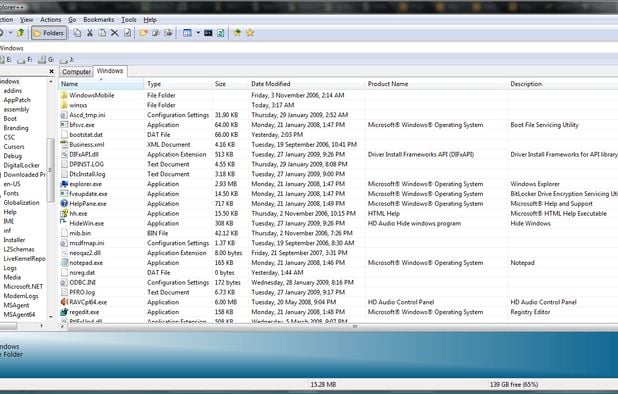
Task: Click the file list horizontal scrollbar thumb
Action: click(356, 326)
